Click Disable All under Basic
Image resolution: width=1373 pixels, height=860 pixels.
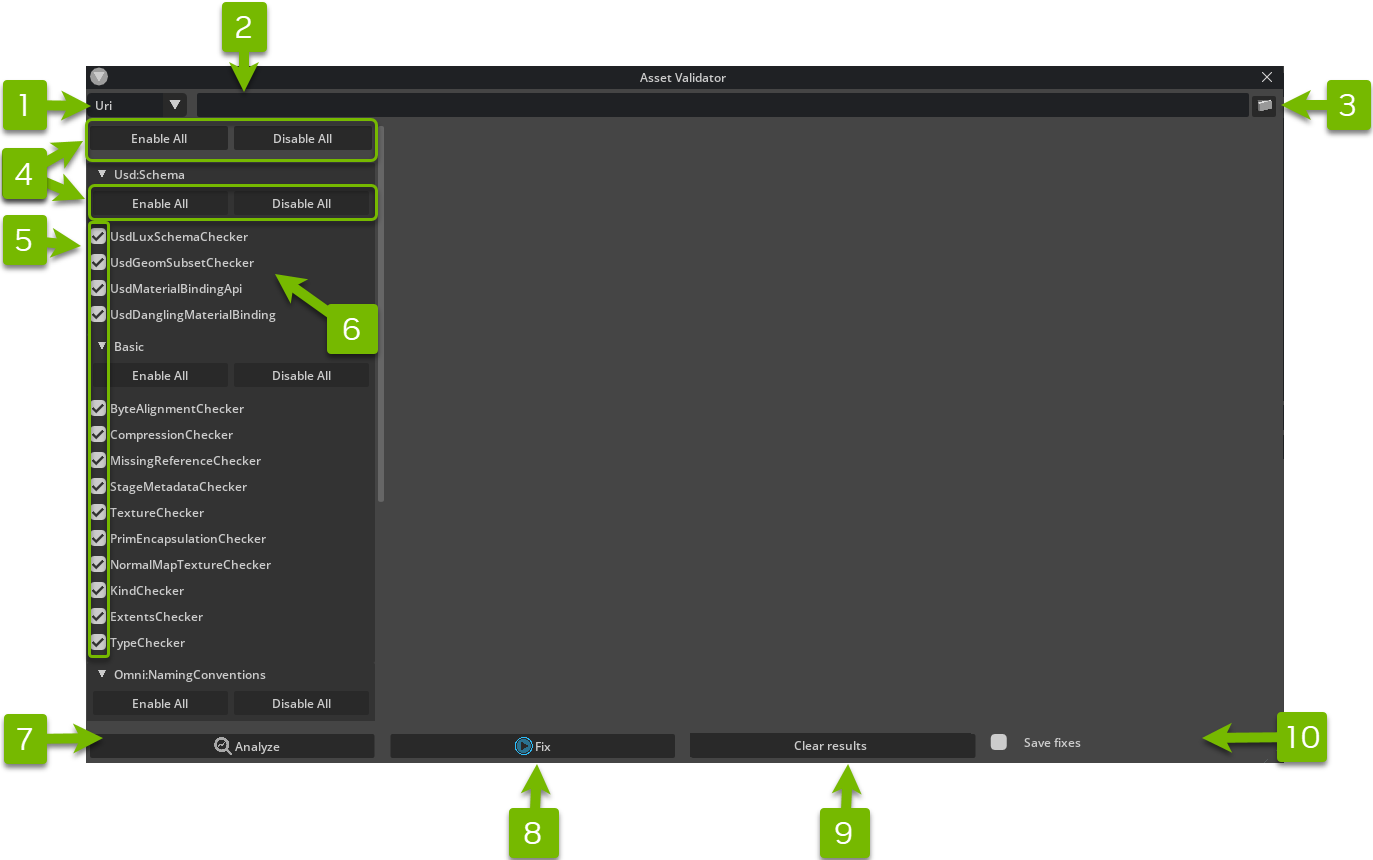tap(301, 374)
